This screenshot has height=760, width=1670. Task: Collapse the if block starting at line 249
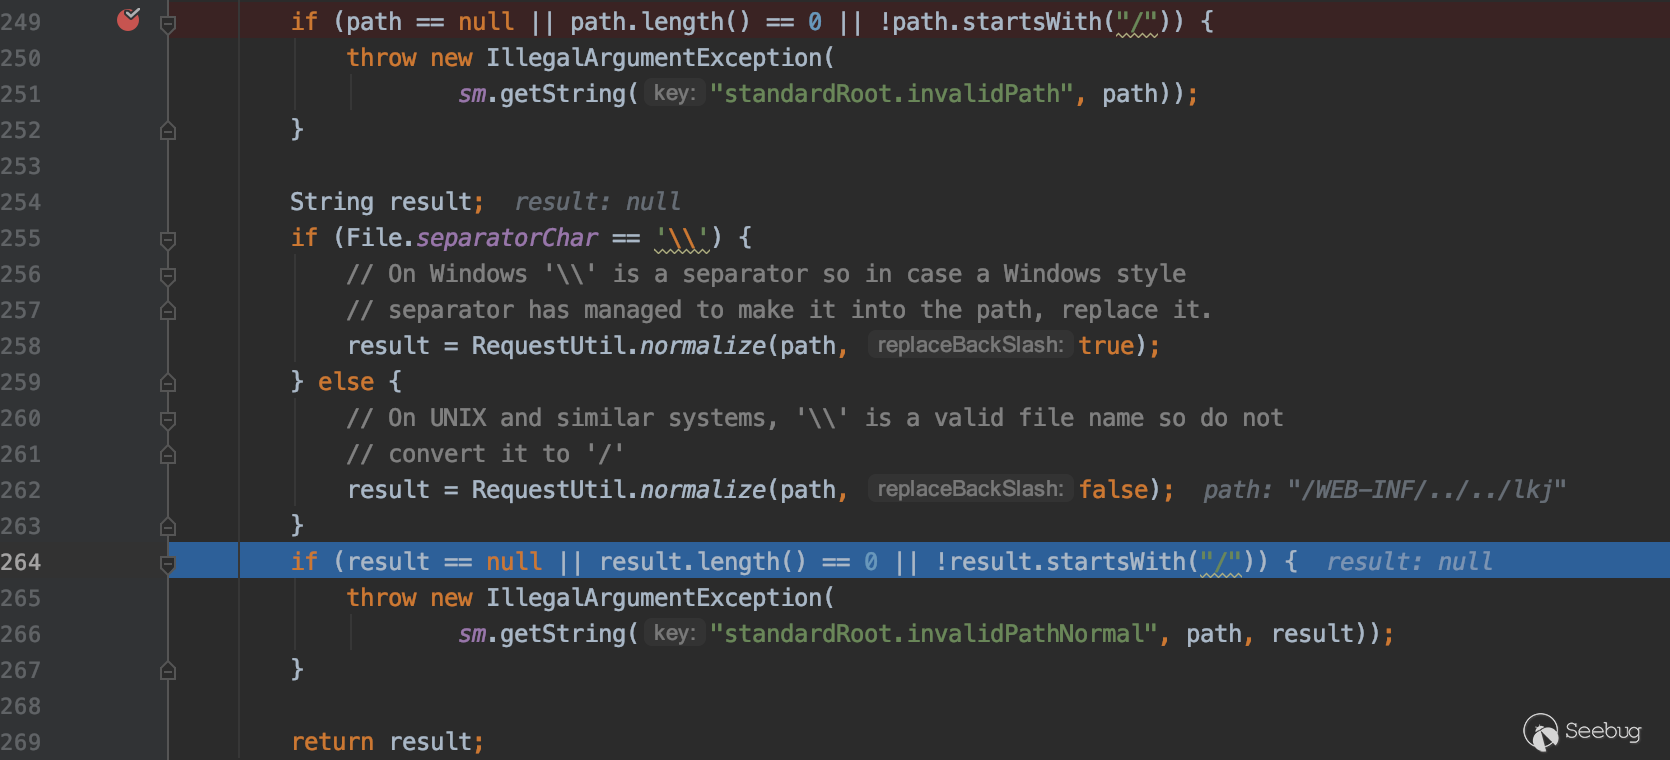coord(168,23)
